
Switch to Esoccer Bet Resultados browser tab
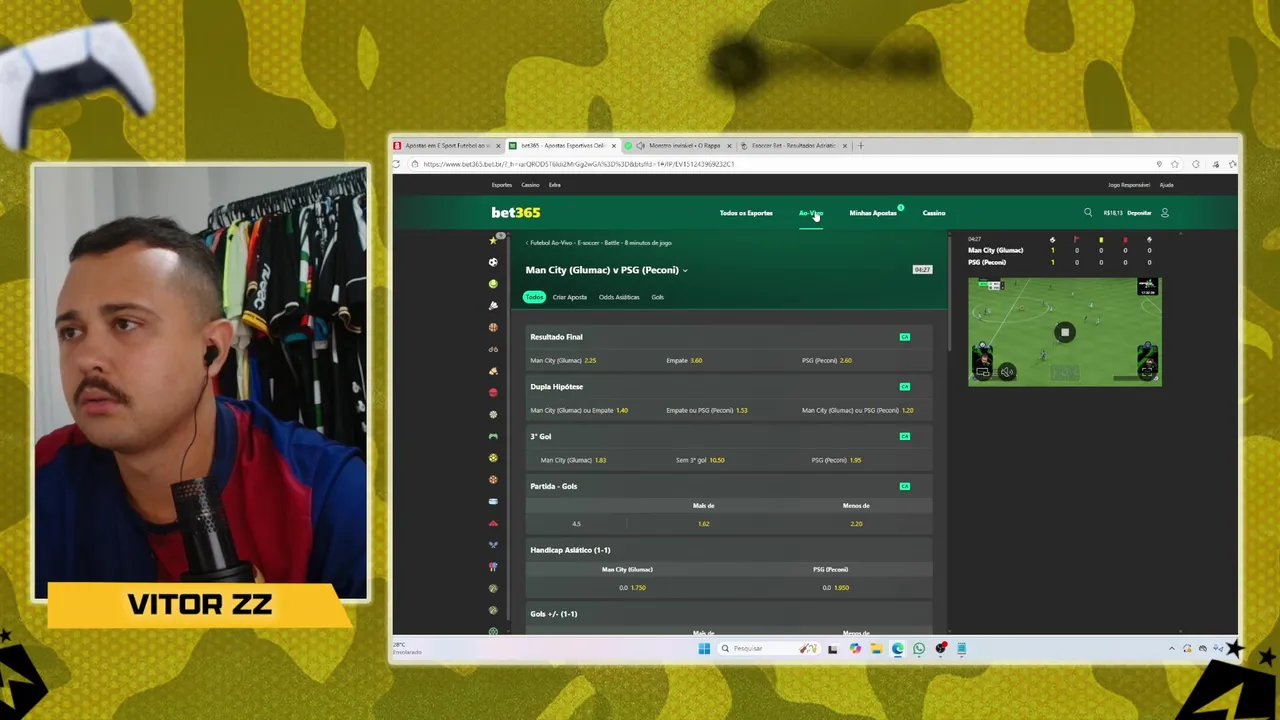click(x=795, y=145)
